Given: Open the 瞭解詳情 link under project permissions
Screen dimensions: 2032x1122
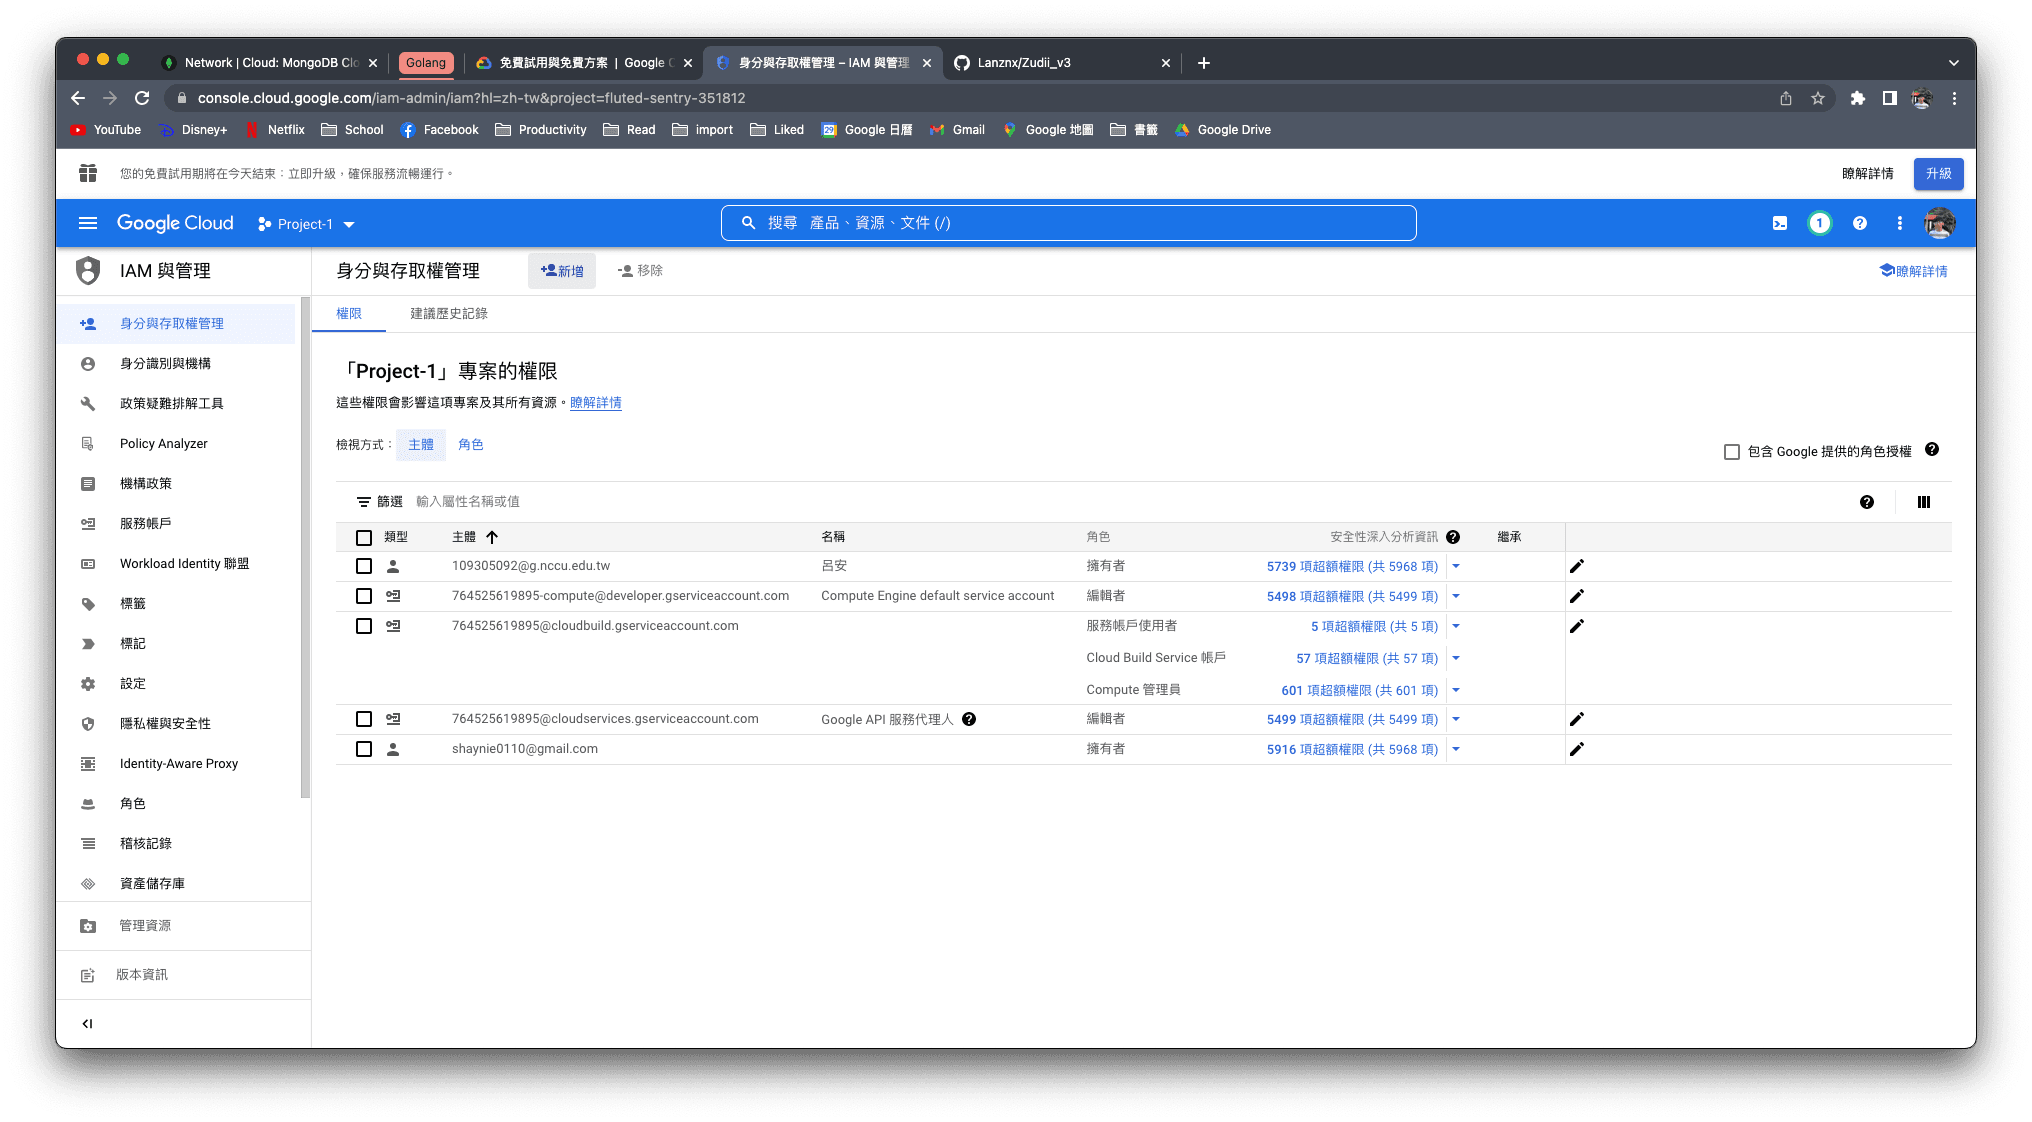Looking at the screenshot, I should (x=595, y=403).
